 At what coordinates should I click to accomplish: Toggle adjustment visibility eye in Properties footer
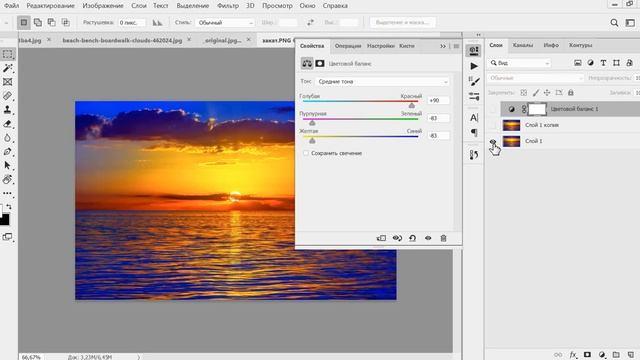pyautogui.click(x=428, y=238)
